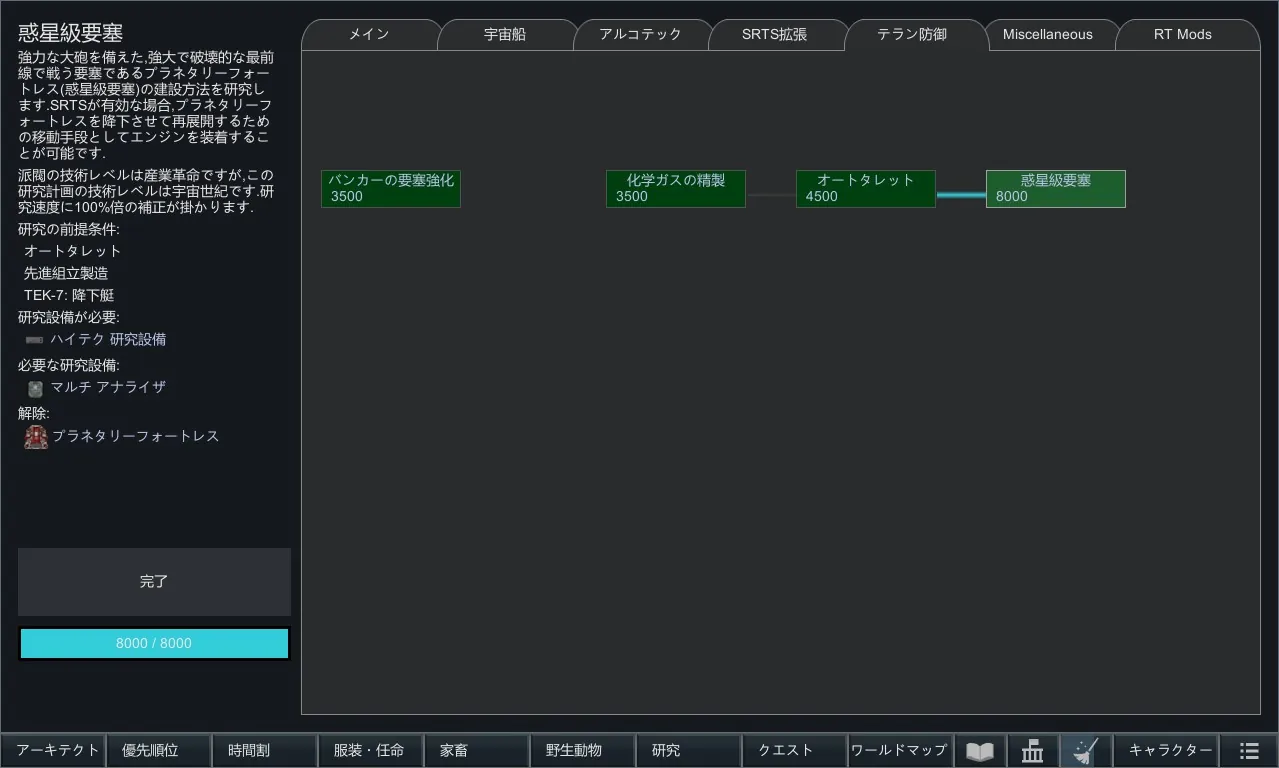Click the 完了 button
The height and width of the screenshot is (768, 1279).
pos(154,582)
